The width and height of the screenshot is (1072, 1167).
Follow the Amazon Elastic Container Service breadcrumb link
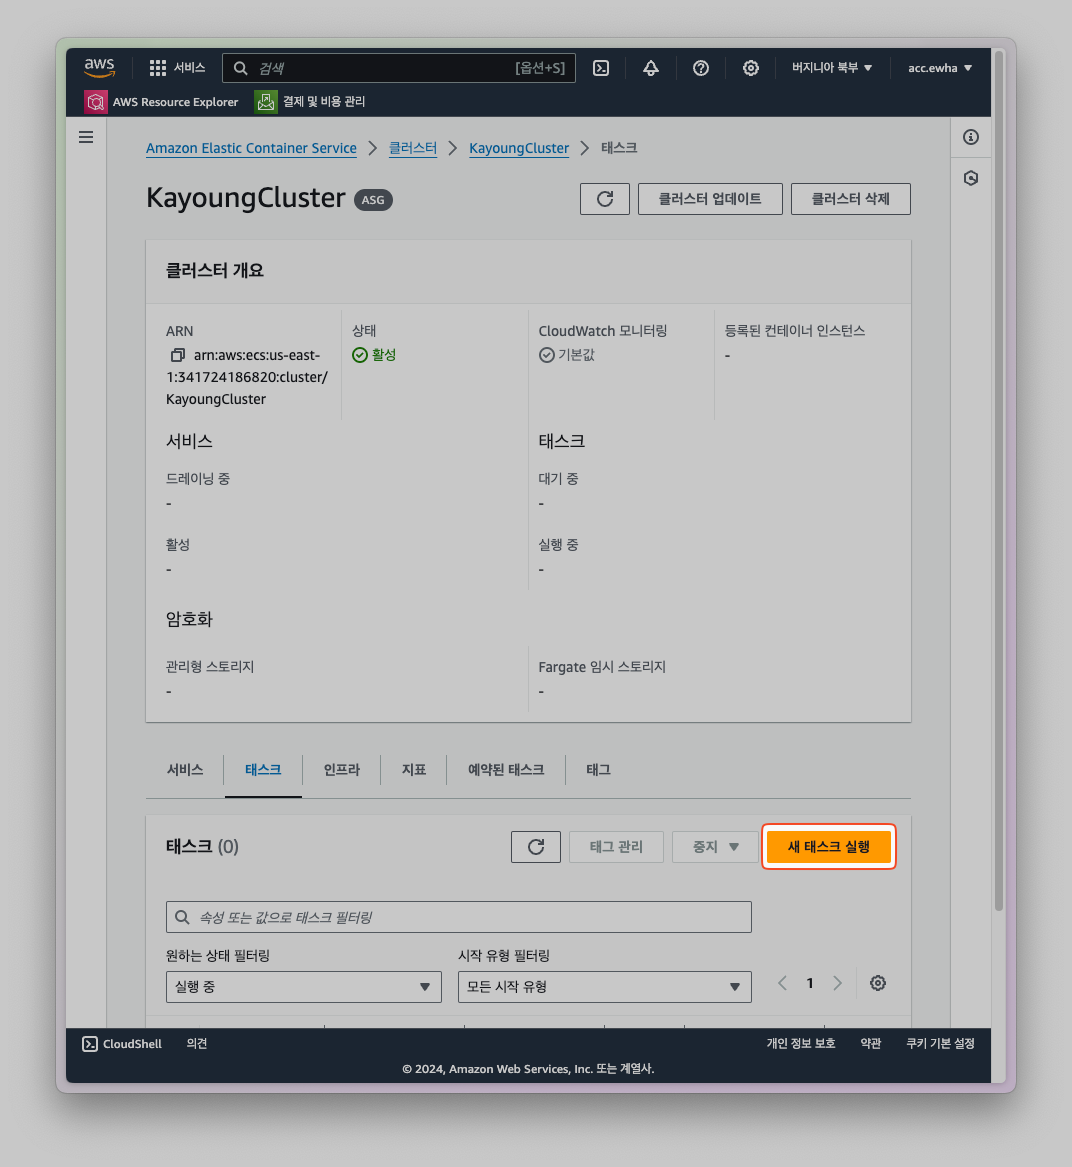(x=251, y=148)
